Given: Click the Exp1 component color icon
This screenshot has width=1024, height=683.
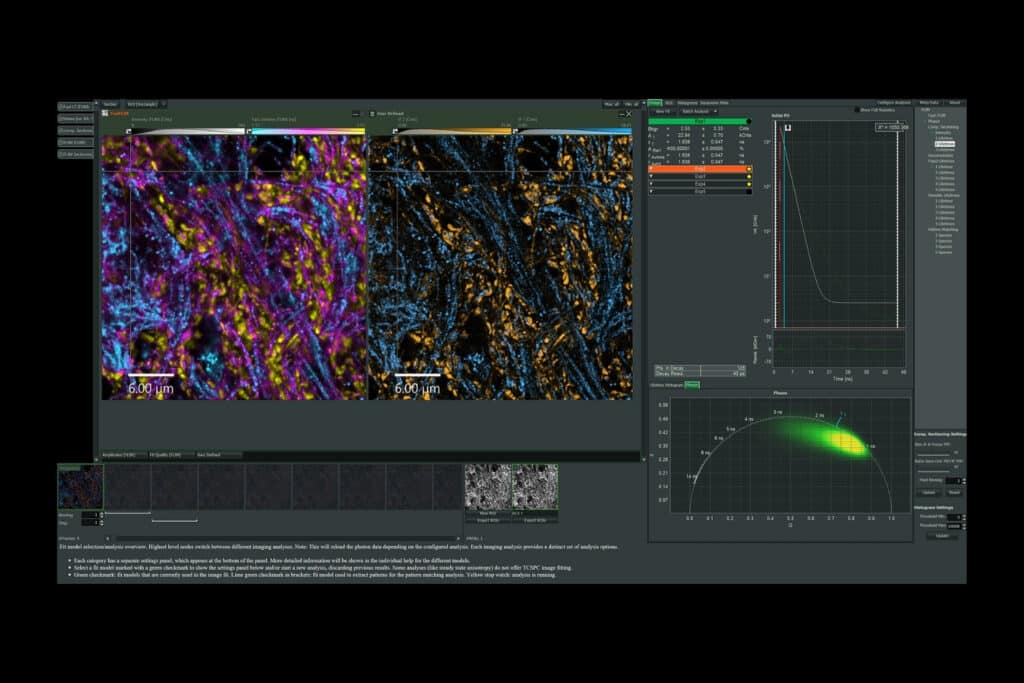Looking at the screenshot, I should coord(750,121).
